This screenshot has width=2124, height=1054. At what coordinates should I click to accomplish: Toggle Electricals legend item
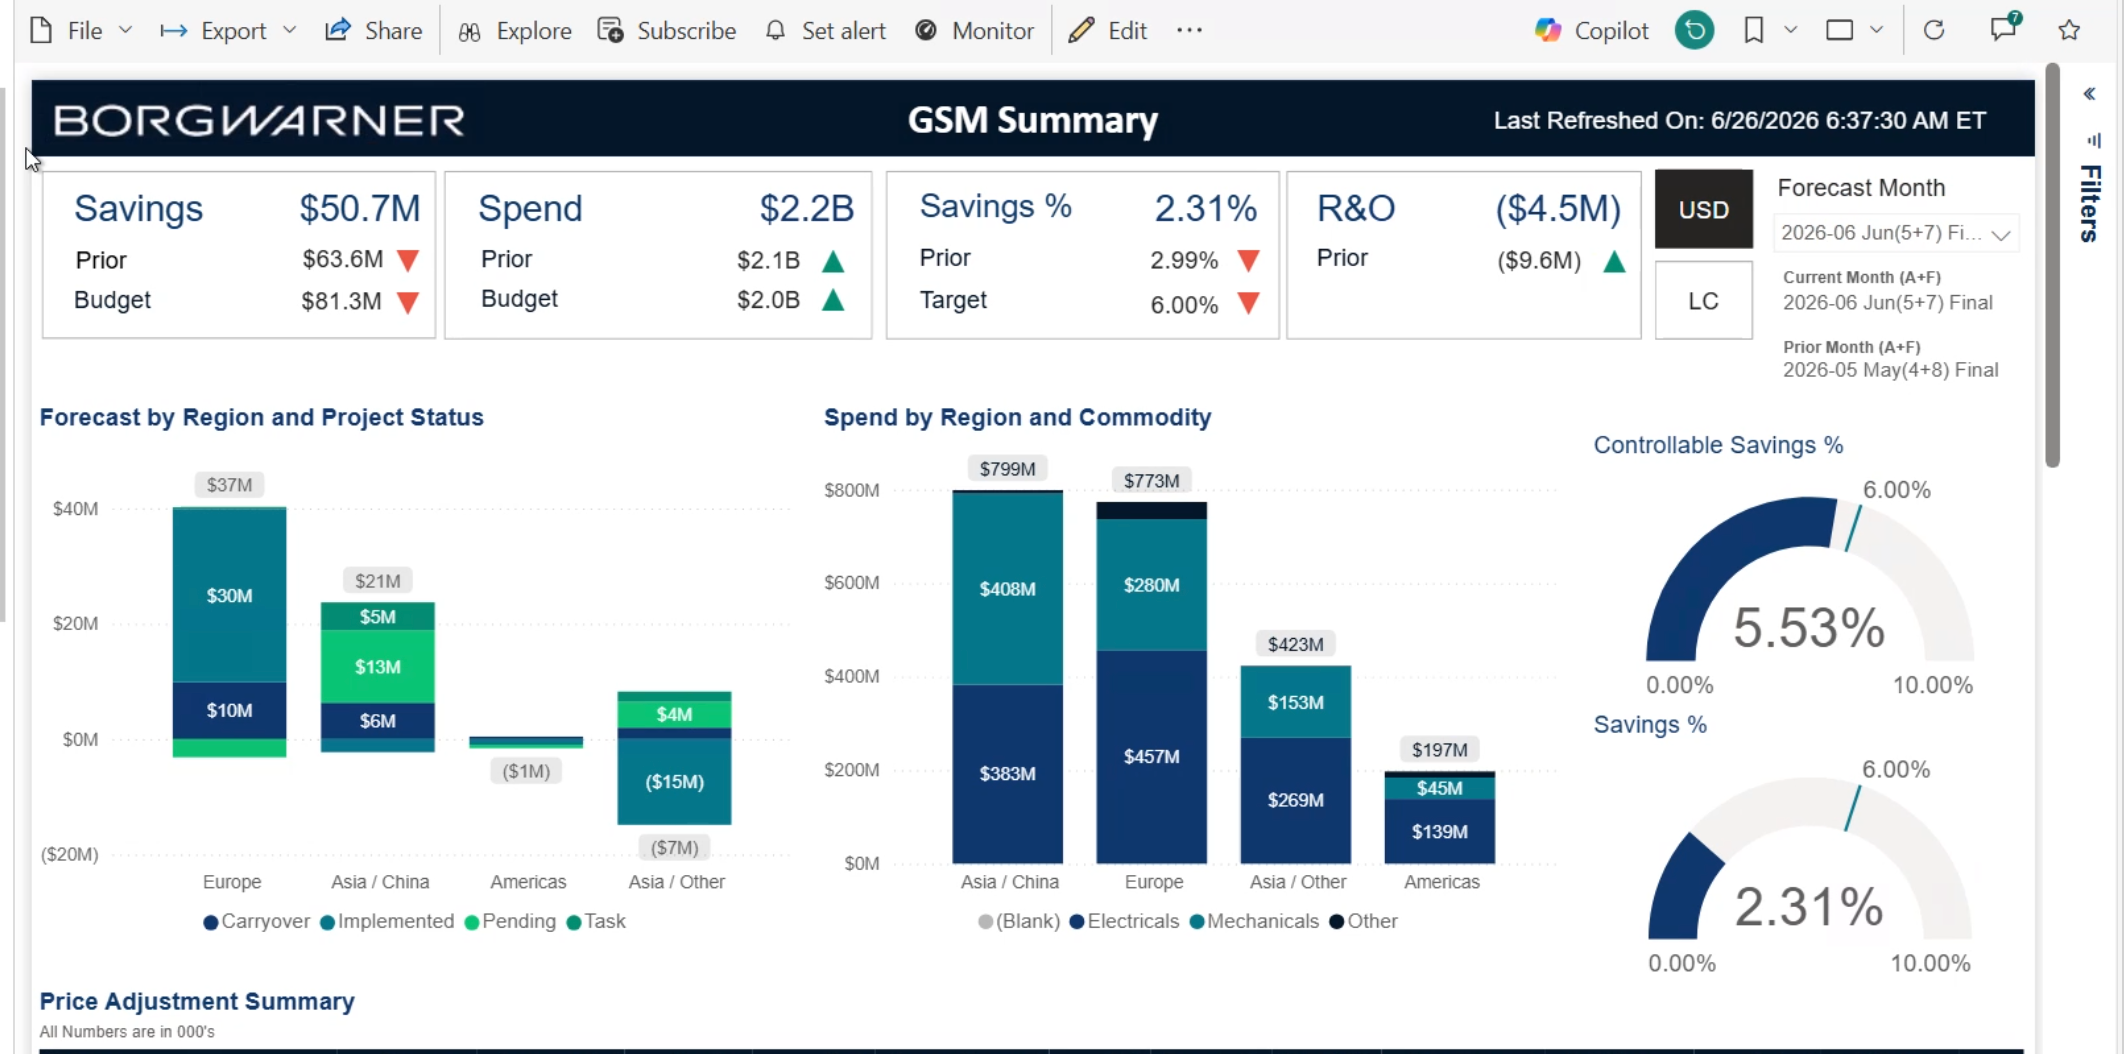pos(1125,921)
